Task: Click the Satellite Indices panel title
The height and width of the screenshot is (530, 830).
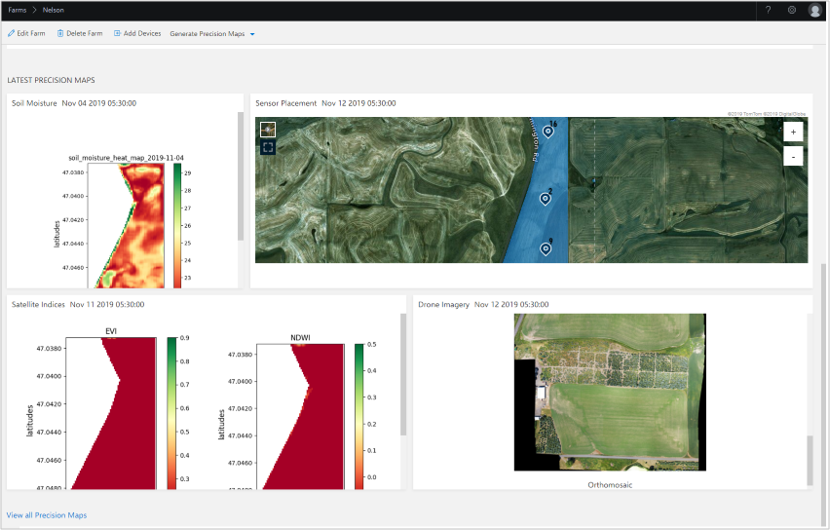Action: 38,304
